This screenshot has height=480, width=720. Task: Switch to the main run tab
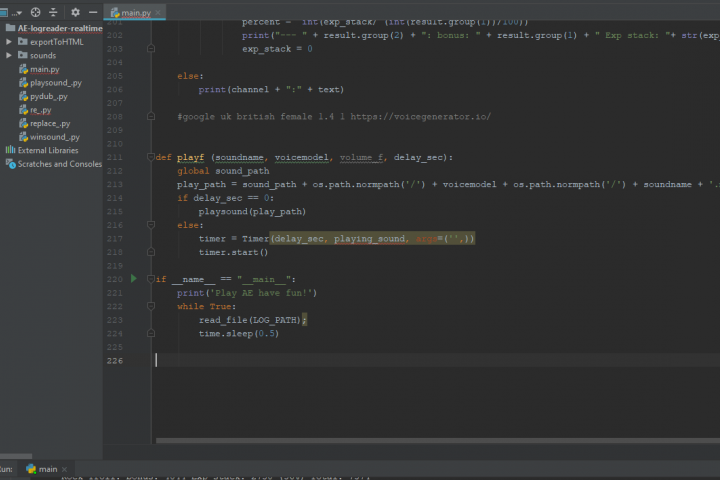coord(47,469)
